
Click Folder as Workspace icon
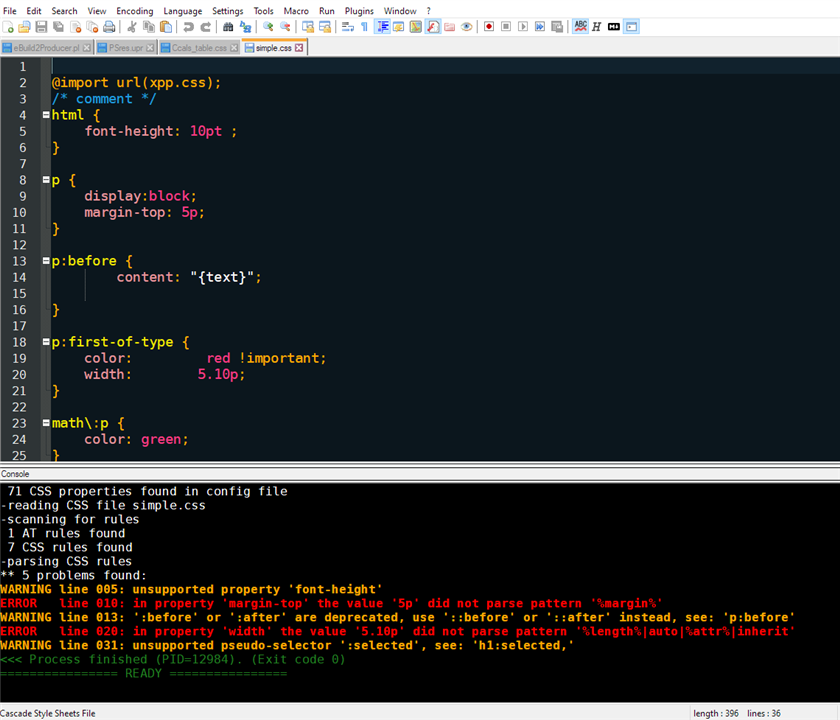click(449, 27)
